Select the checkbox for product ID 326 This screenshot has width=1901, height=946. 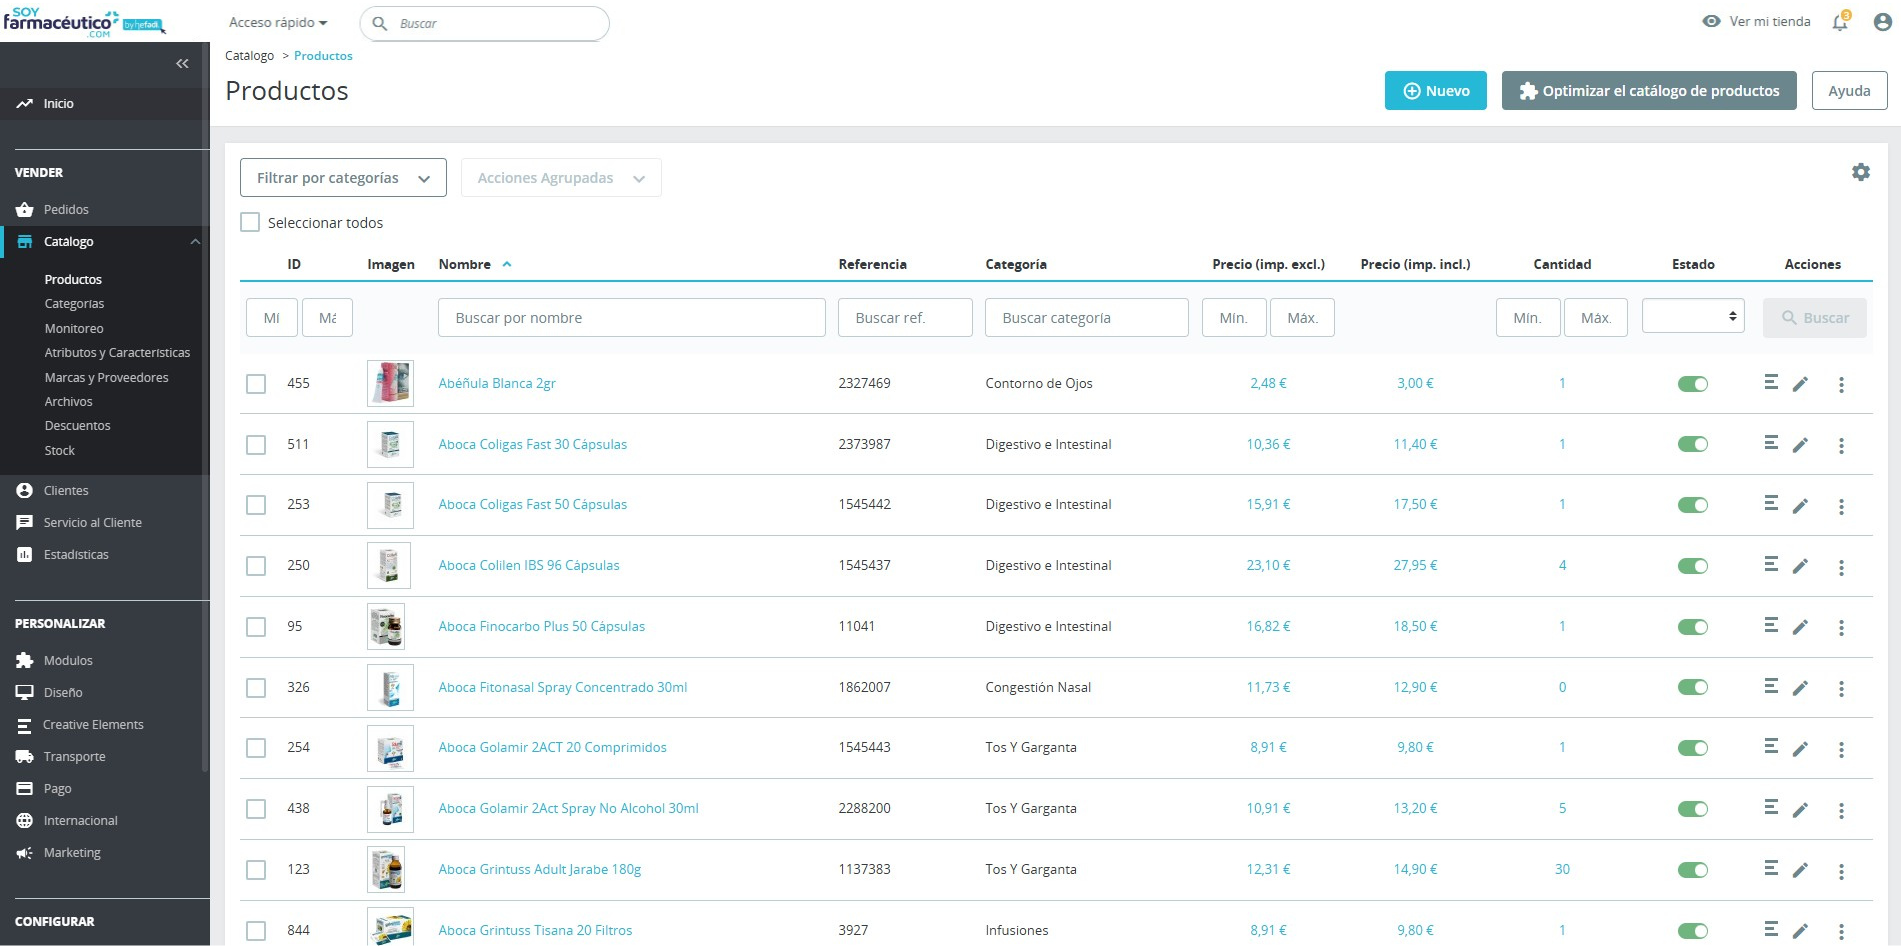pyautogui.click(x=256, y=687)
